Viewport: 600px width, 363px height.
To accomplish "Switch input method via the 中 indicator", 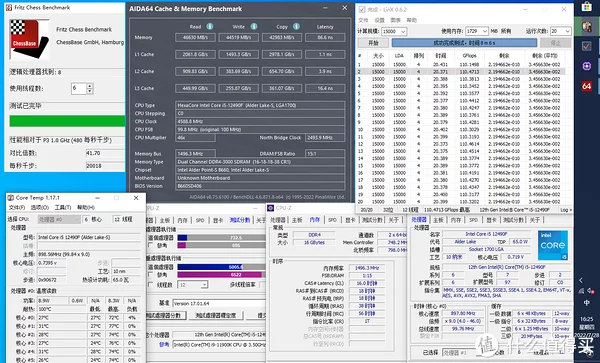I will 587,303.
